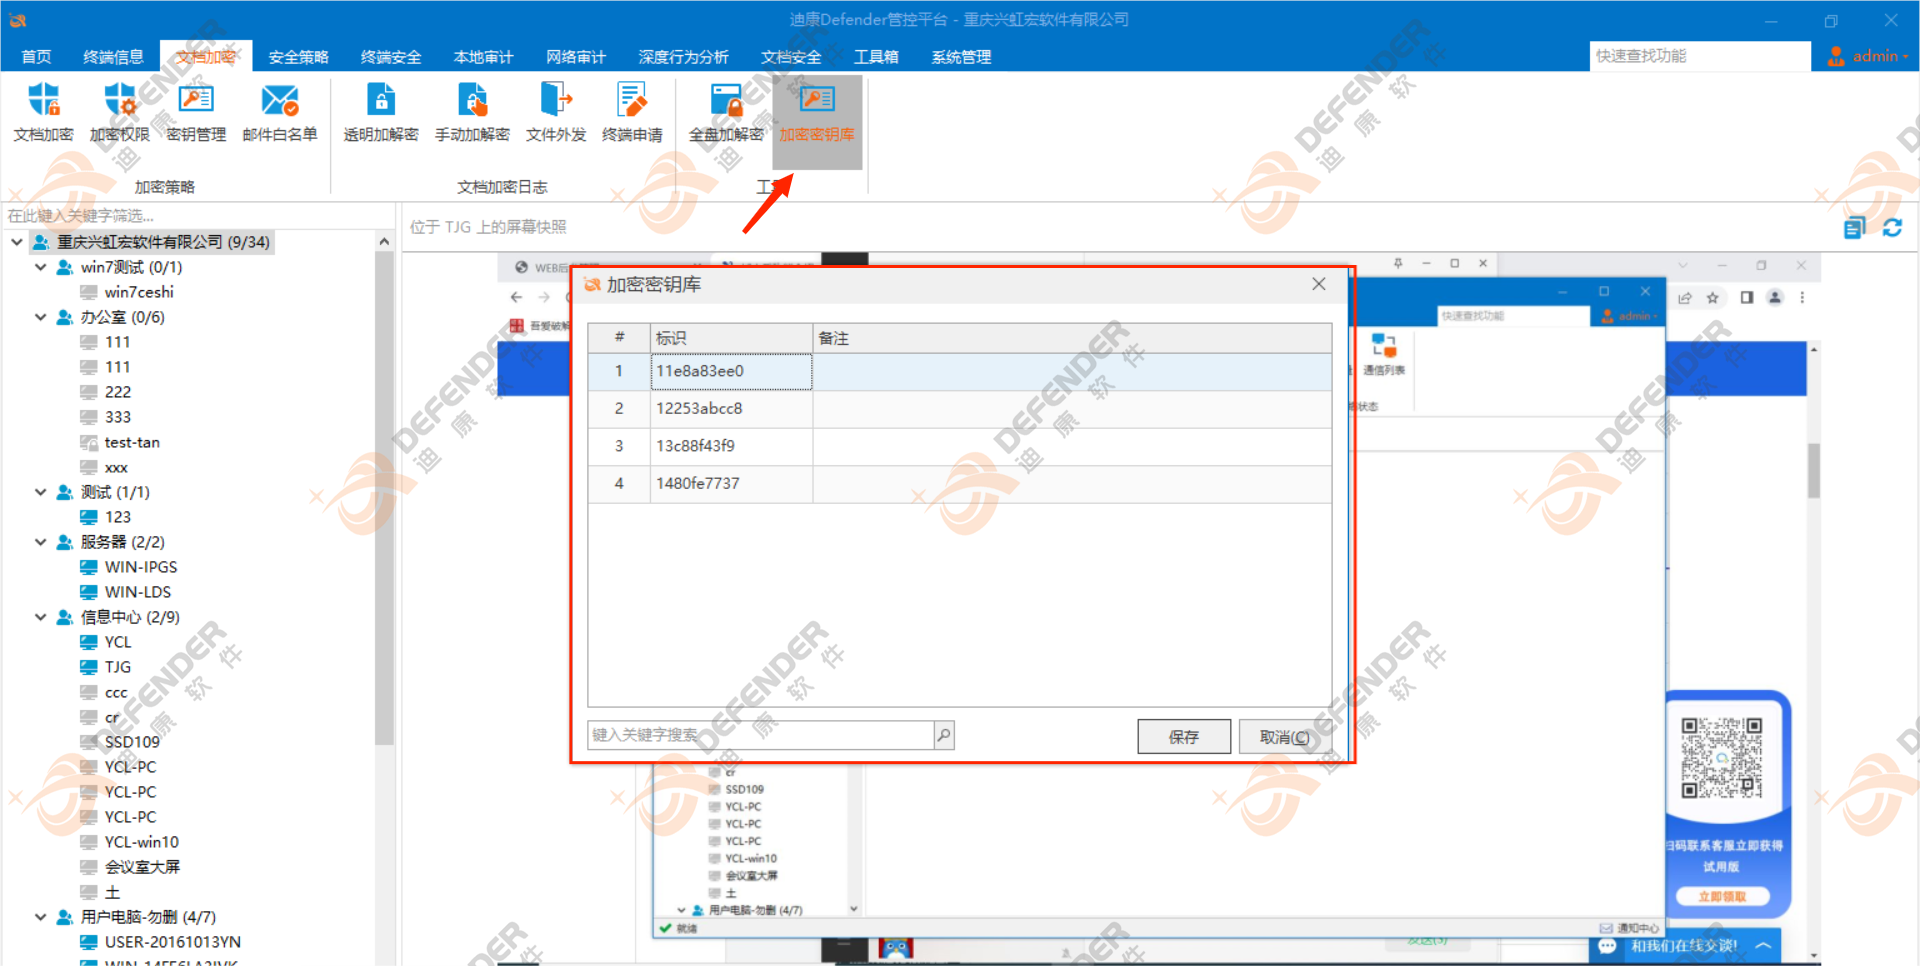Open 加密权限 settings icon
The image size is (1920, 966).
(119, 102)
